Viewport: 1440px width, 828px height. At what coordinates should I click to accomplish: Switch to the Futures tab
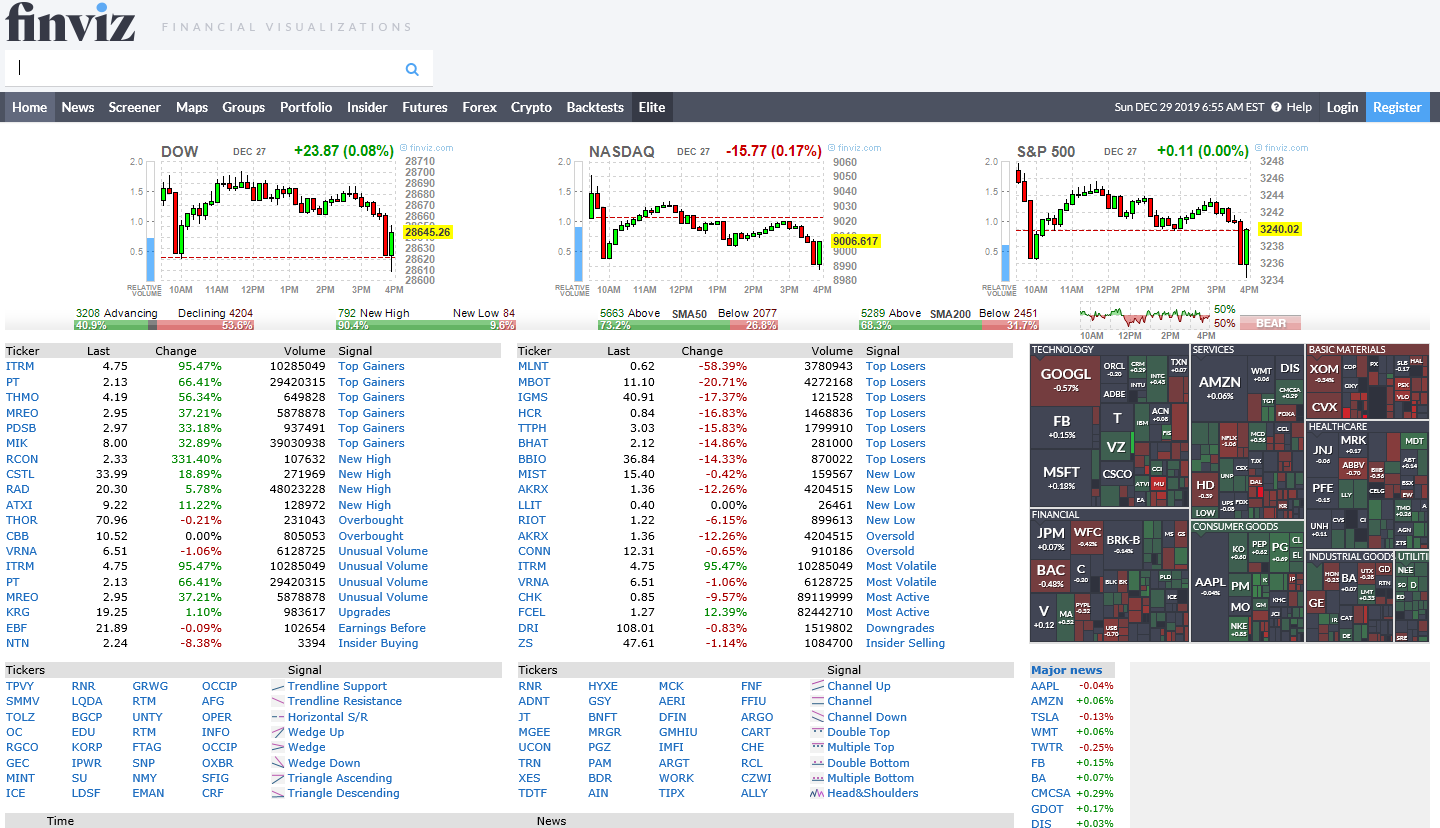(425, 107)
